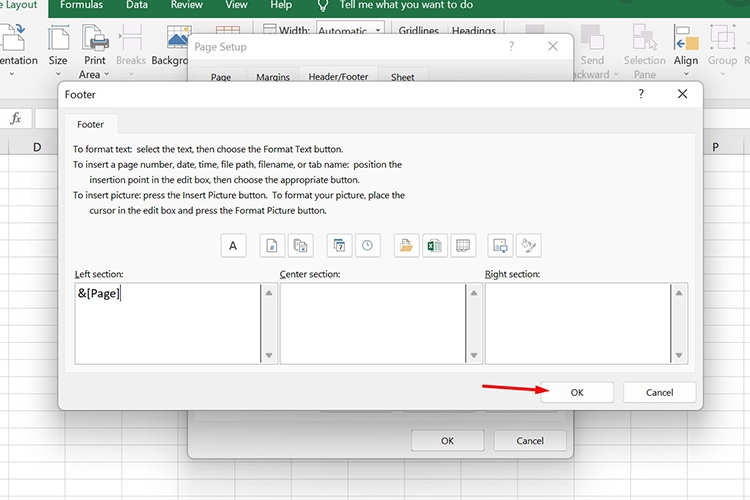Insert Date icon in Footer dialog
The image size is (750, 500).
click(x=339, y=246)
